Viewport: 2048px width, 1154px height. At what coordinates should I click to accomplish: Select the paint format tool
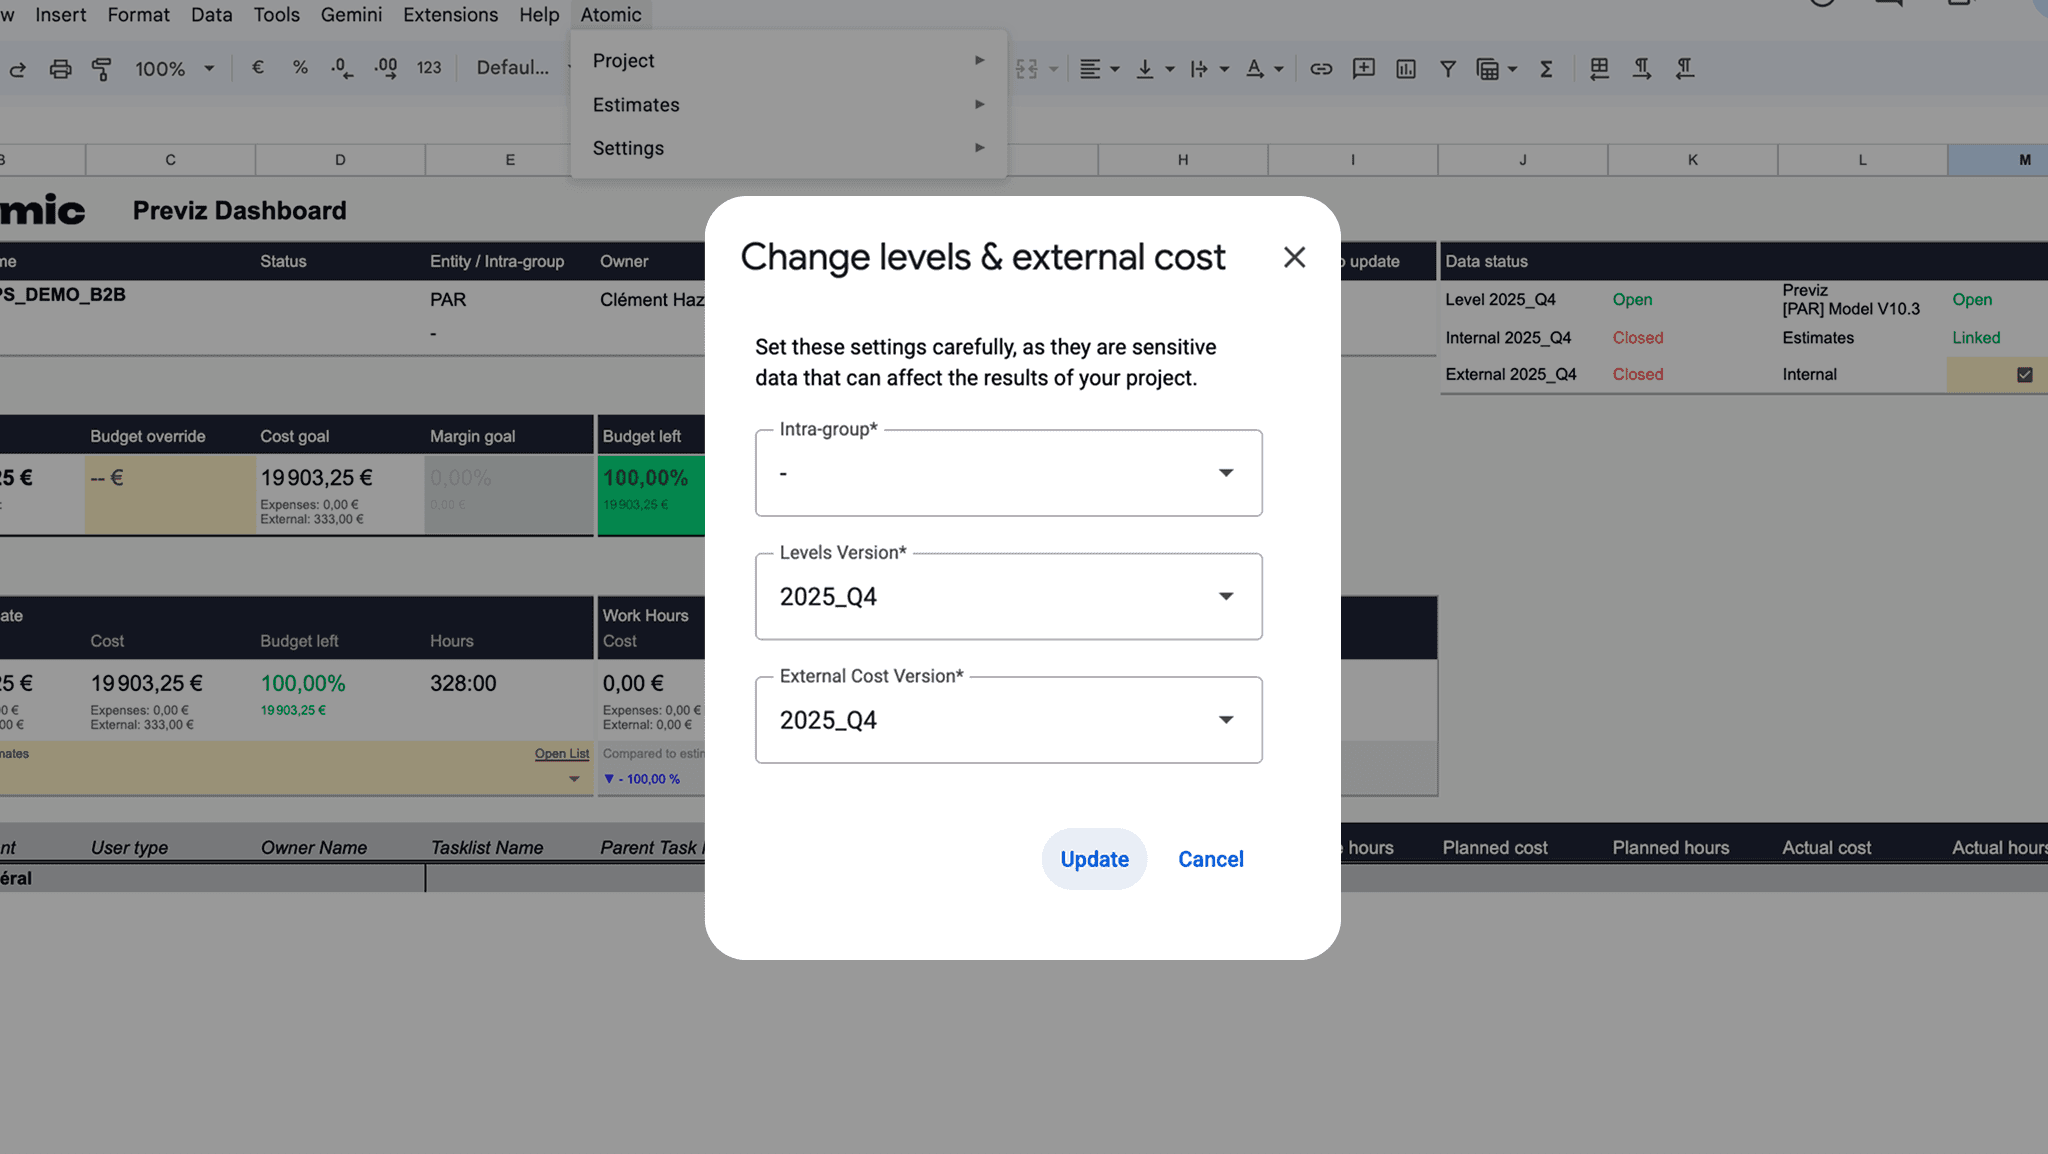101,69
